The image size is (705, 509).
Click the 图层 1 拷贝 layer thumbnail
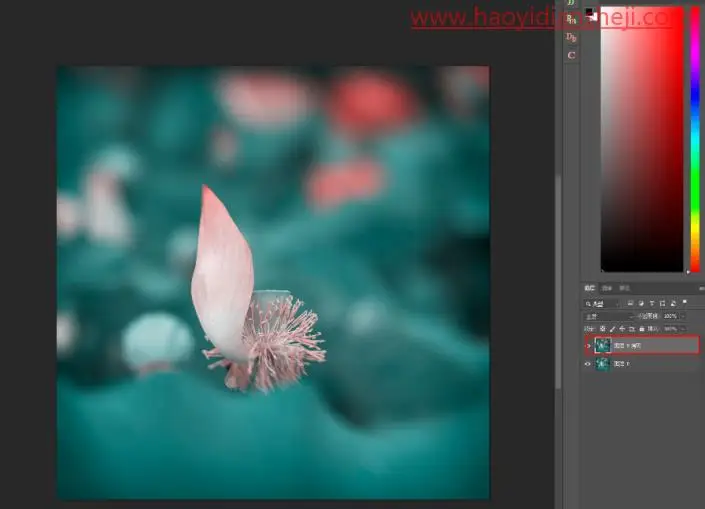[602, 345]
